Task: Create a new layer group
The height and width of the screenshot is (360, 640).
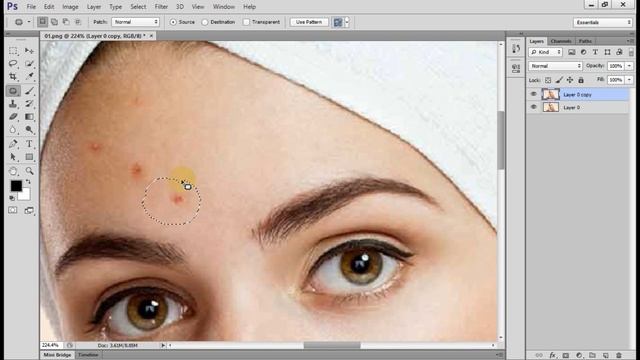Action: tap(592, 356)
